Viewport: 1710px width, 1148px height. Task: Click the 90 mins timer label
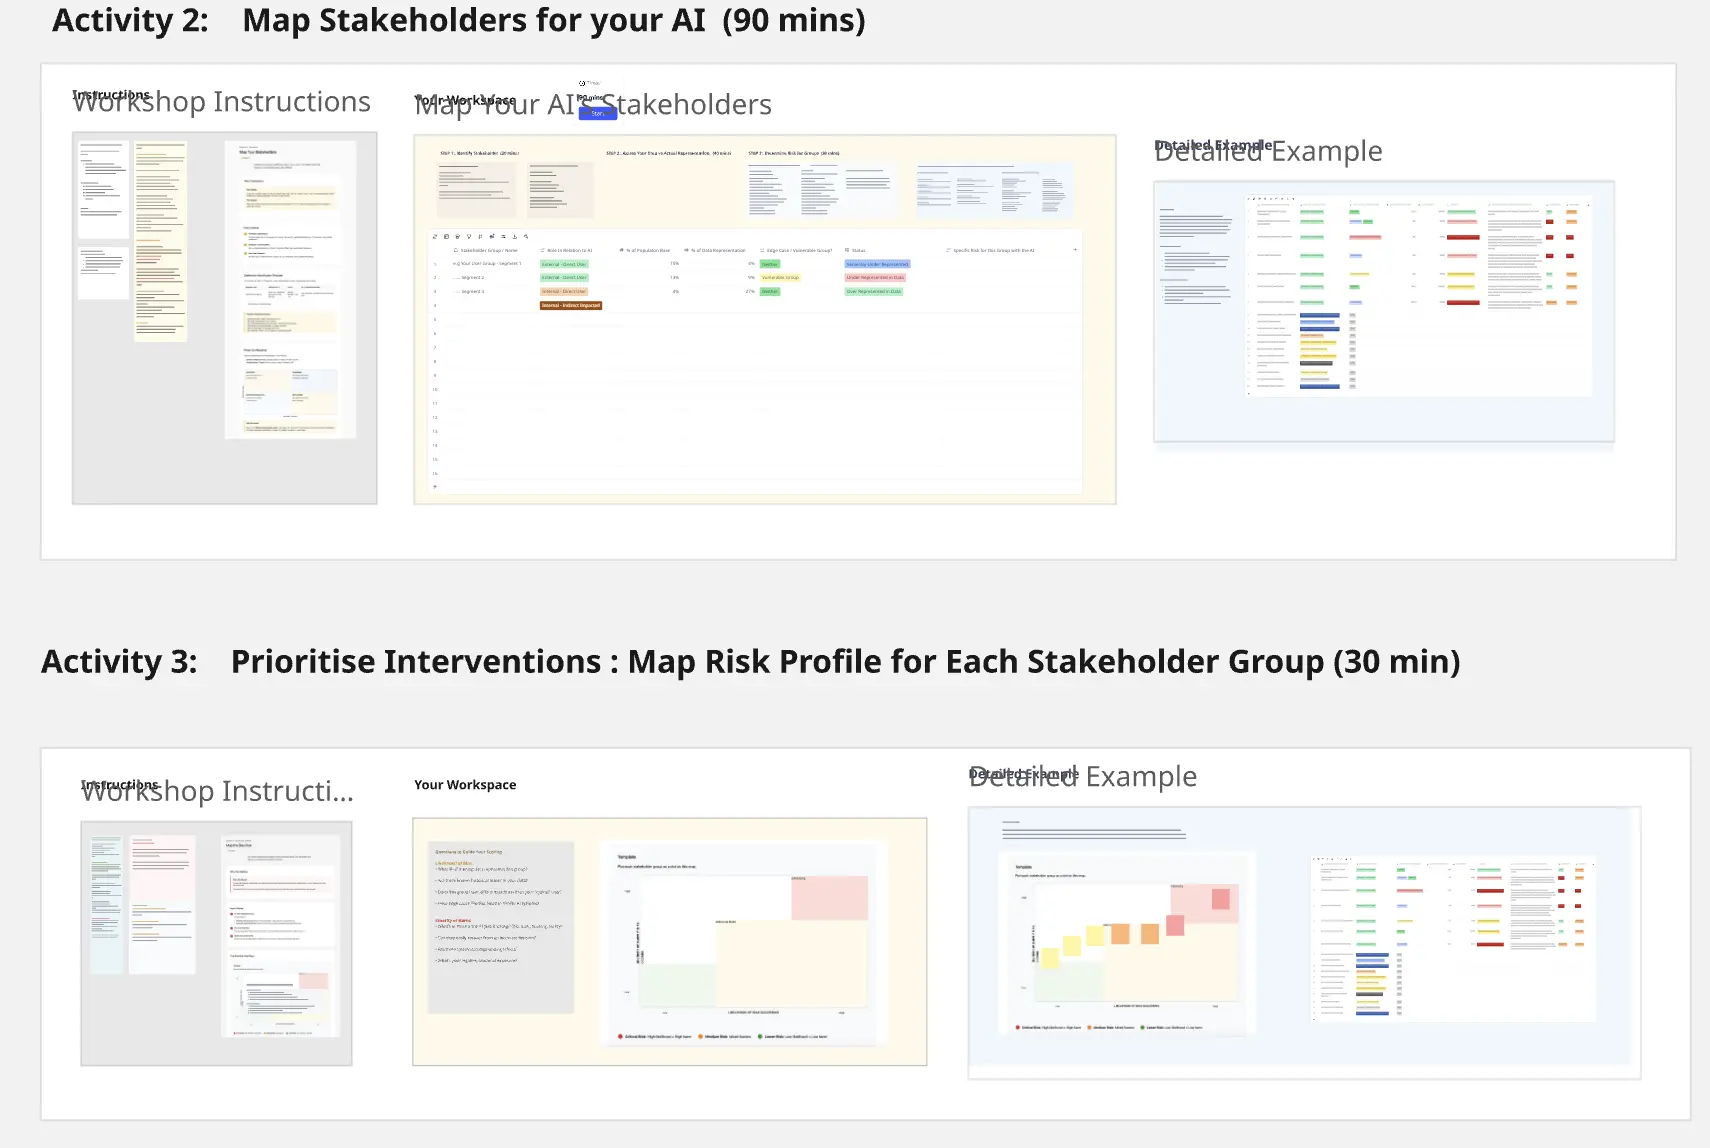(590, 98)
